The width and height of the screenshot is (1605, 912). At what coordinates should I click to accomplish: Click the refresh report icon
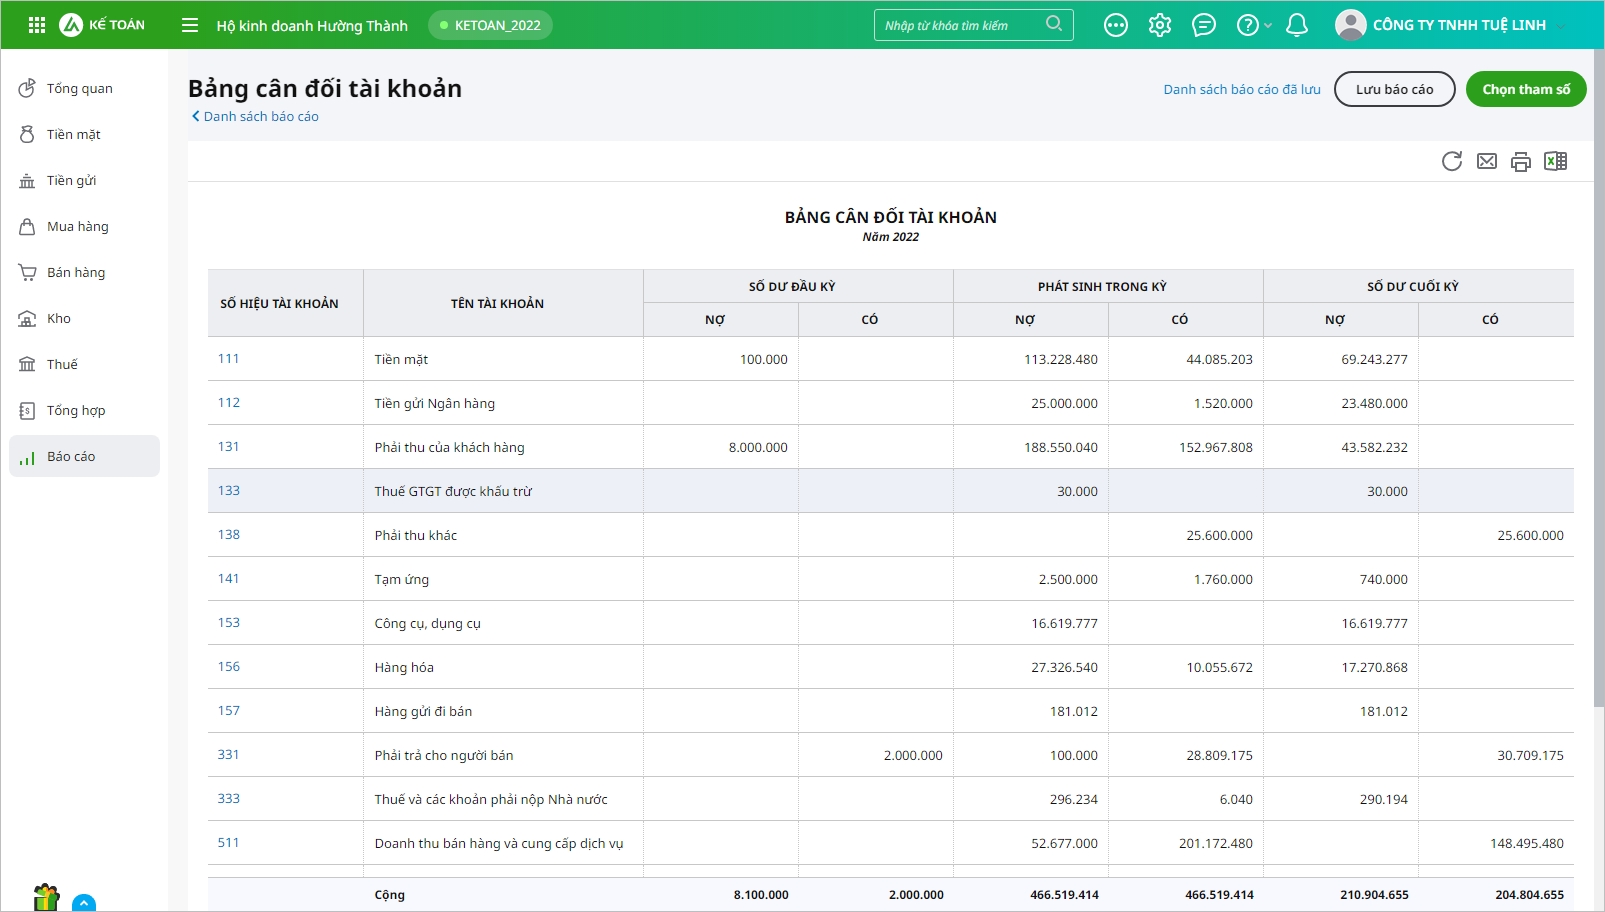[1452, 161]
